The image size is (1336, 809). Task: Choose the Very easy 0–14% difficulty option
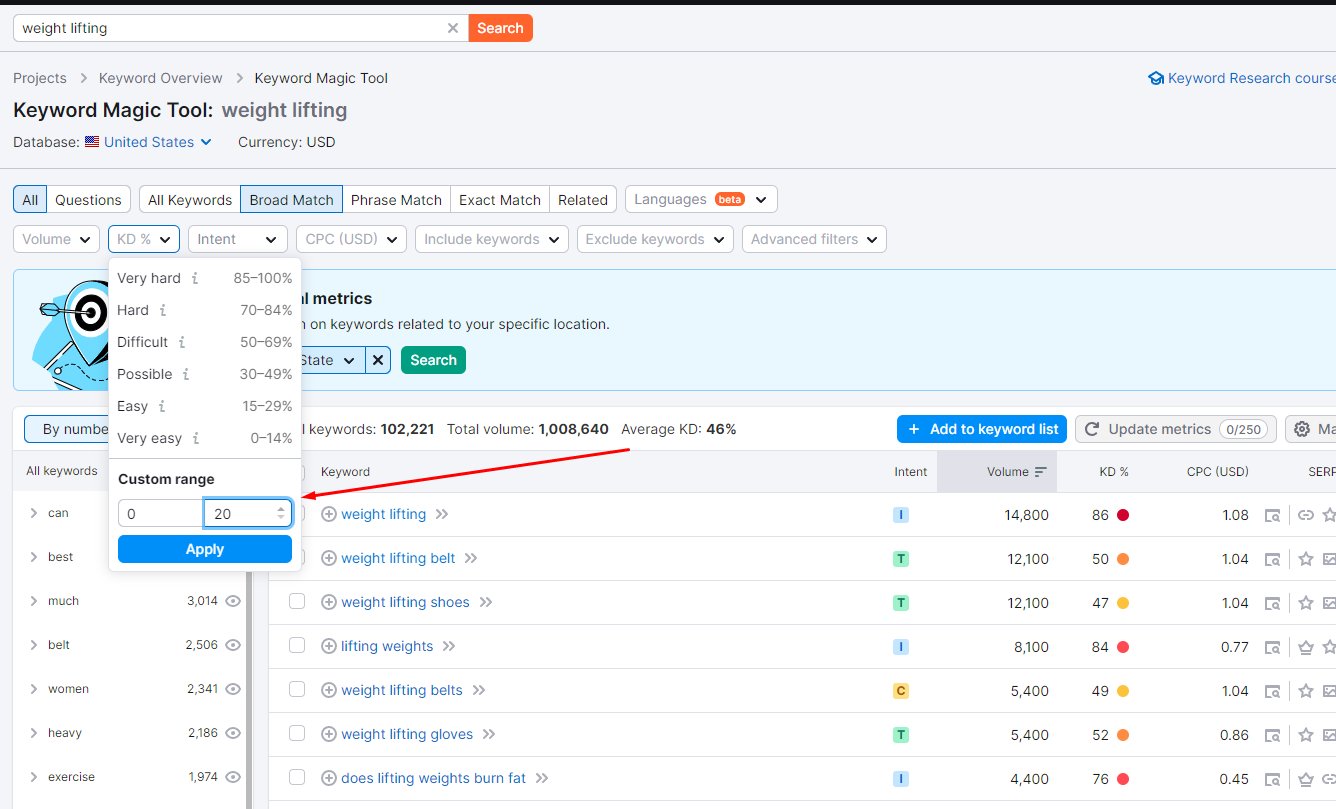205,438
